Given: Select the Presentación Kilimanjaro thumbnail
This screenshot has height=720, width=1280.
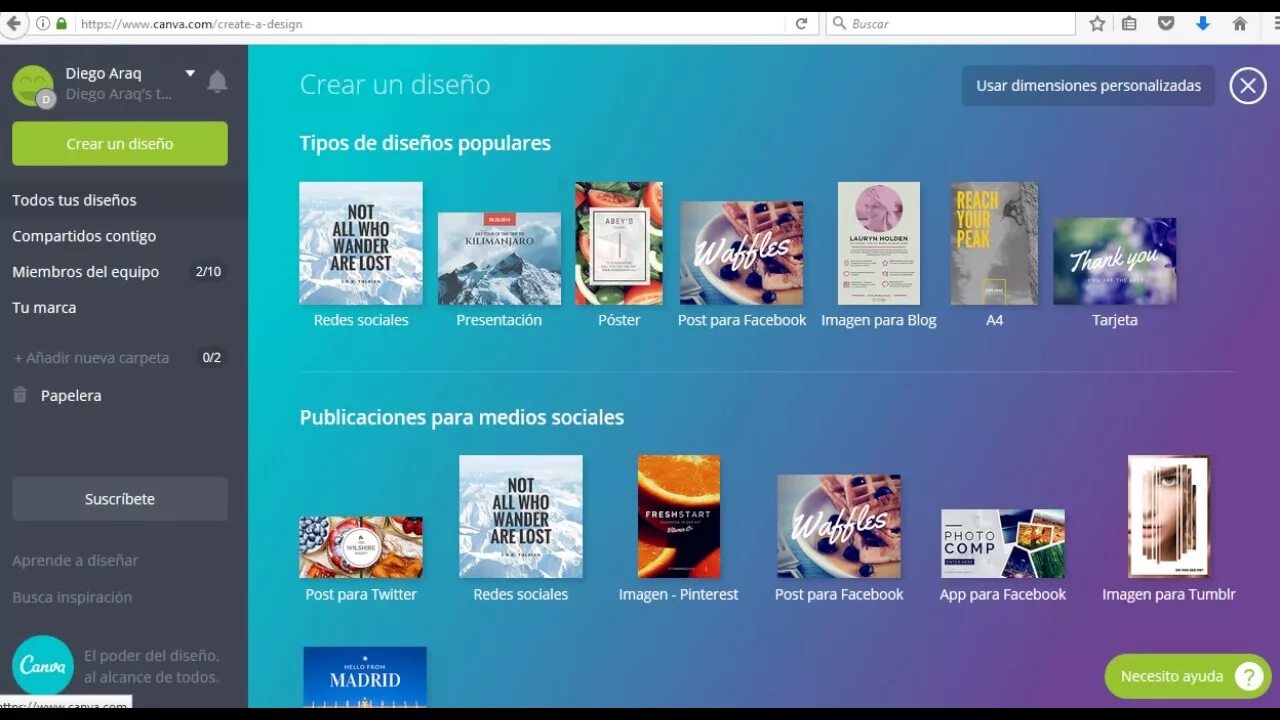Looking at the screenshot, I should tap(499, 259).
